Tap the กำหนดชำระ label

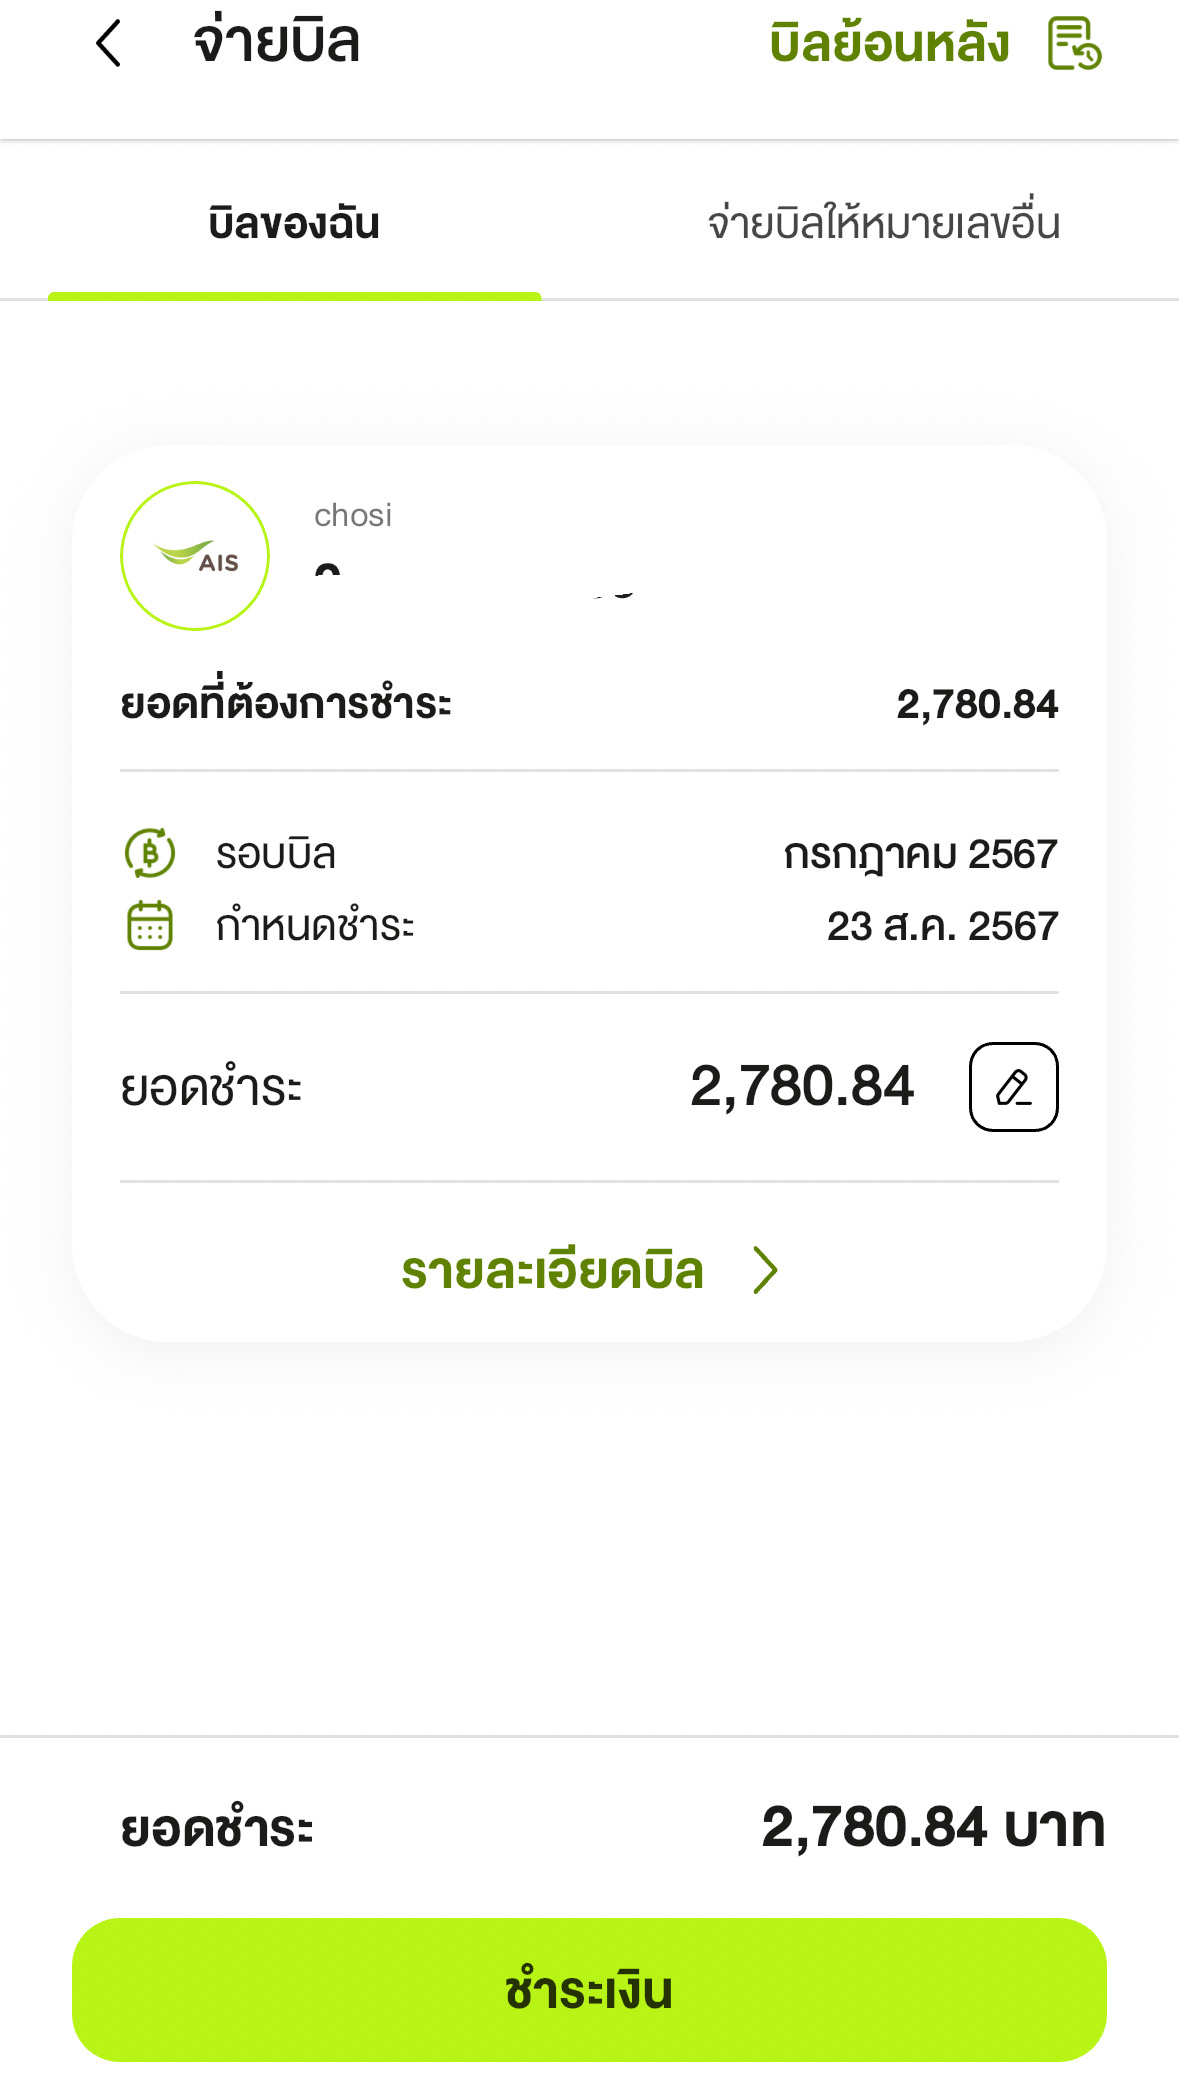click(315, 926)
